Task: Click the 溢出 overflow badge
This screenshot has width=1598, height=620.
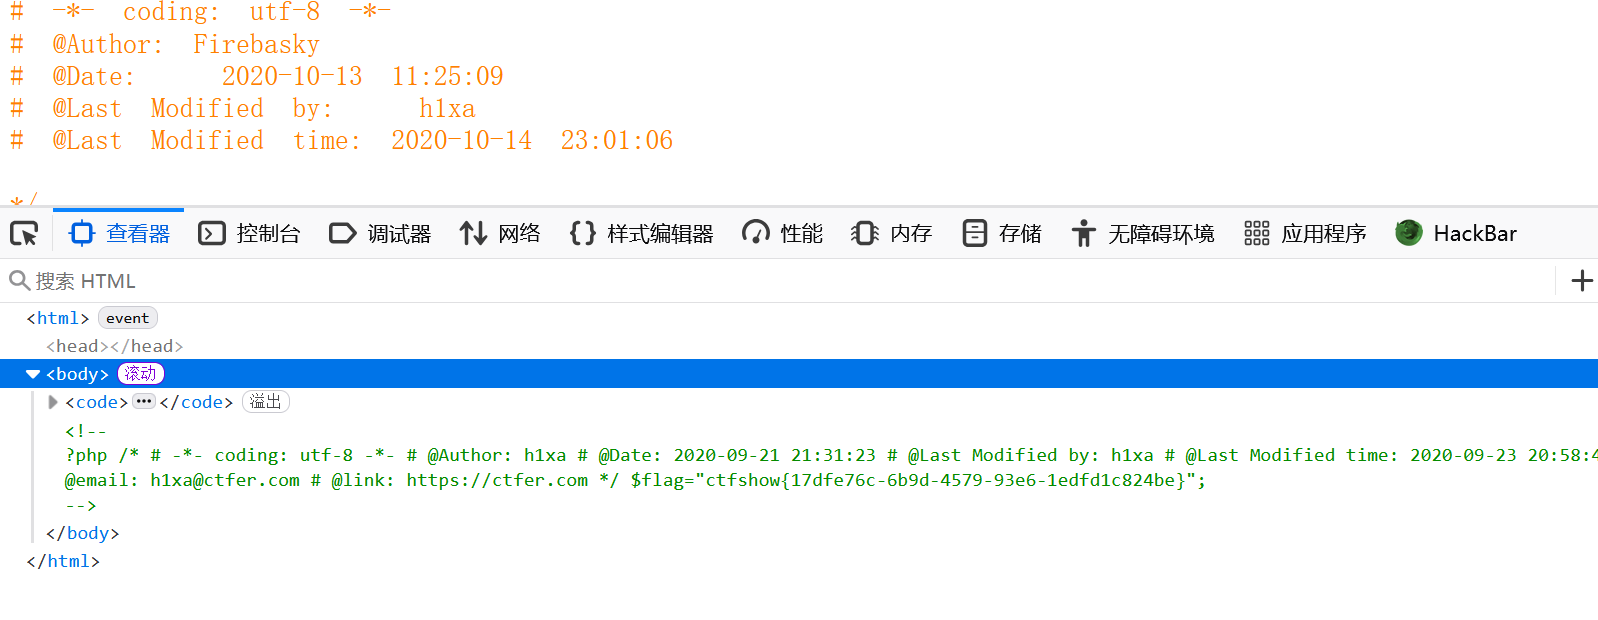Action: (265, 401)
